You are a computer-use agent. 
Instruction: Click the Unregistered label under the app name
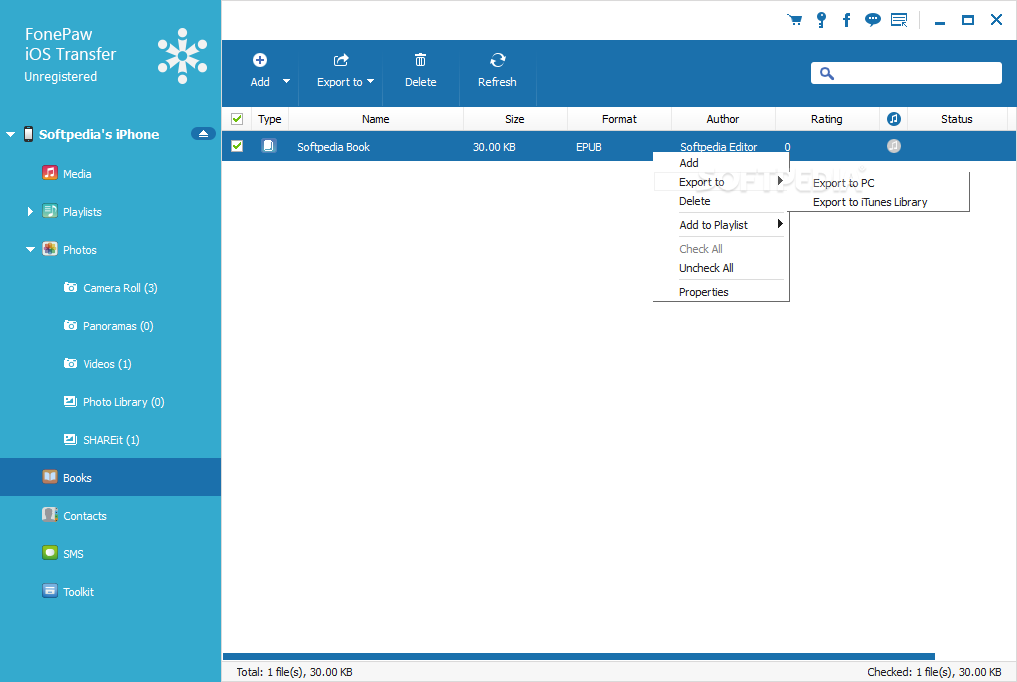(x=60, y=76)
